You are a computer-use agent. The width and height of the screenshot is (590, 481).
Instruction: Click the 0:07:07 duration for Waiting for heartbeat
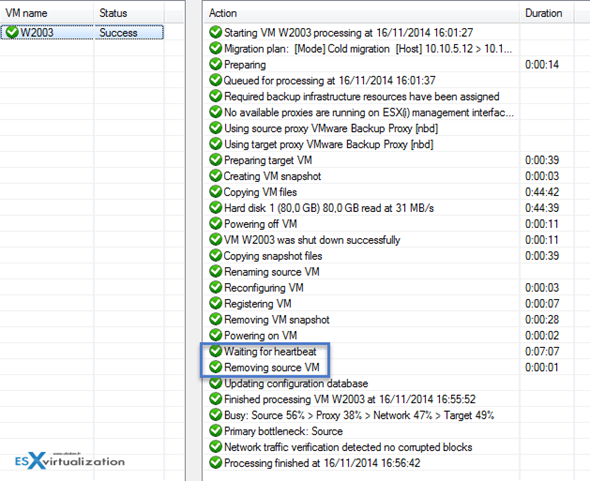(x=542, y=352)
